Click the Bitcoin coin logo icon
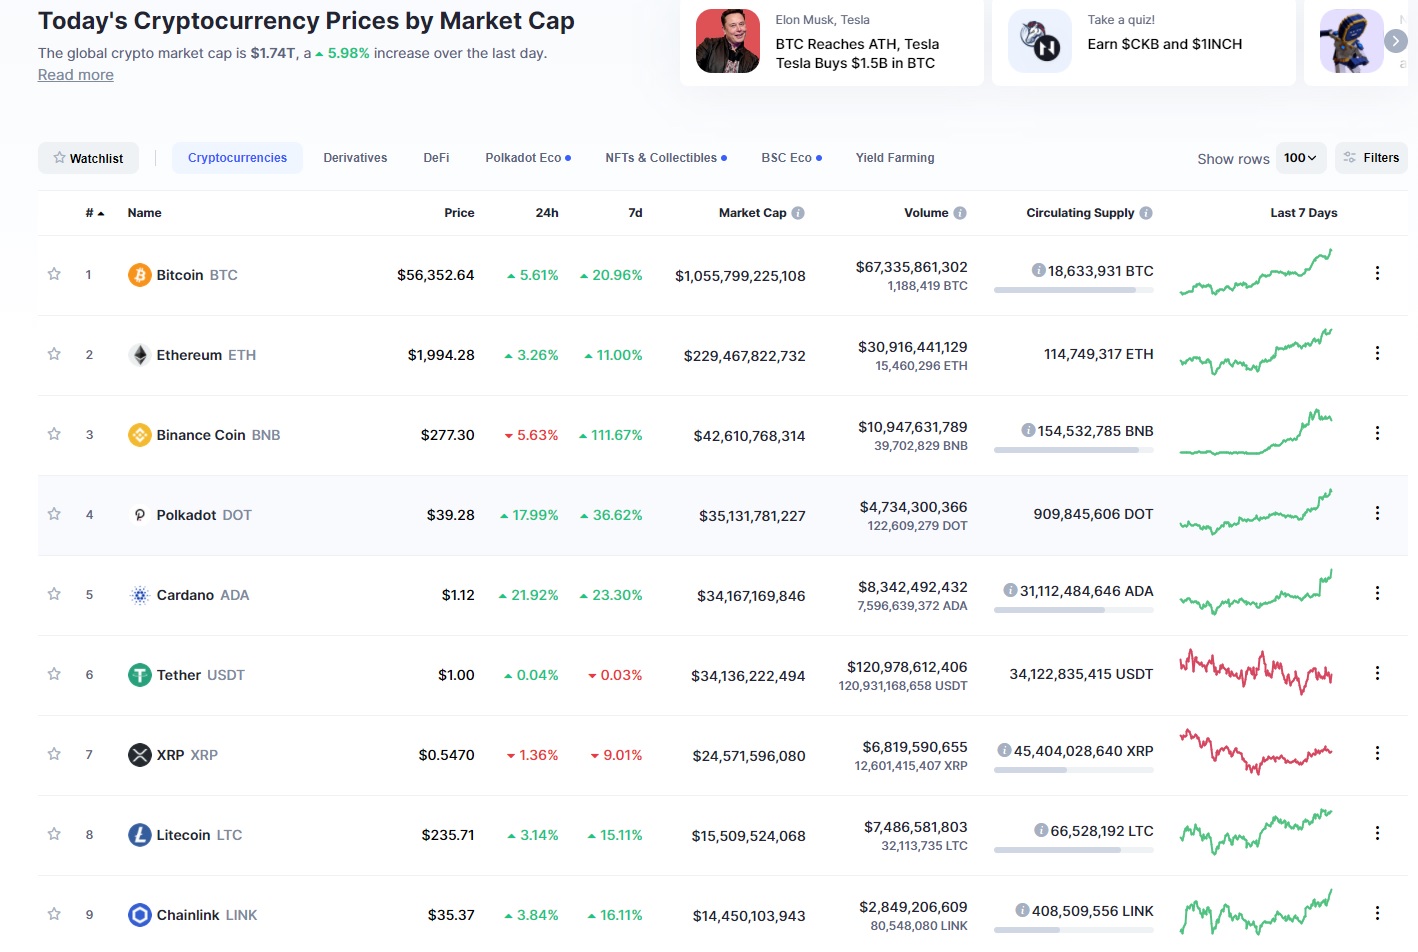 coord(140,275)
